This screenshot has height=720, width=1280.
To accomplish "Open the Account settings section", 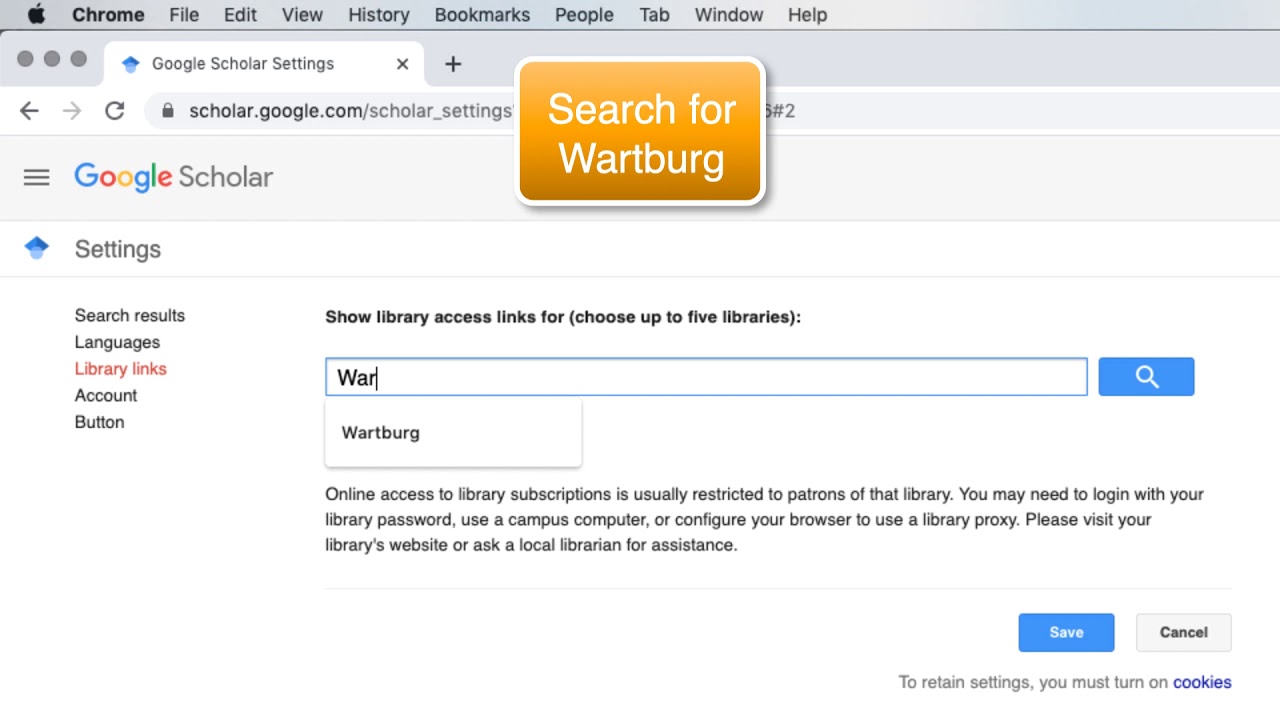I will pyautogui.click(x=106, y=395).
